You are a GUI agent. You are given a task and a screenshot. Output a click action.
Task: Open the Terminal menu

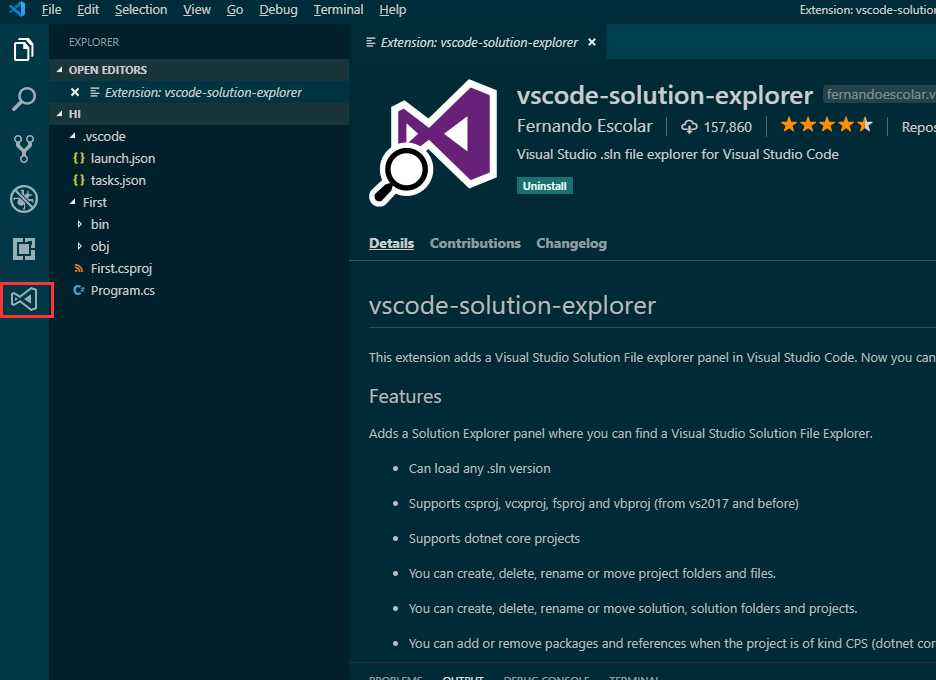coord(338,10)
